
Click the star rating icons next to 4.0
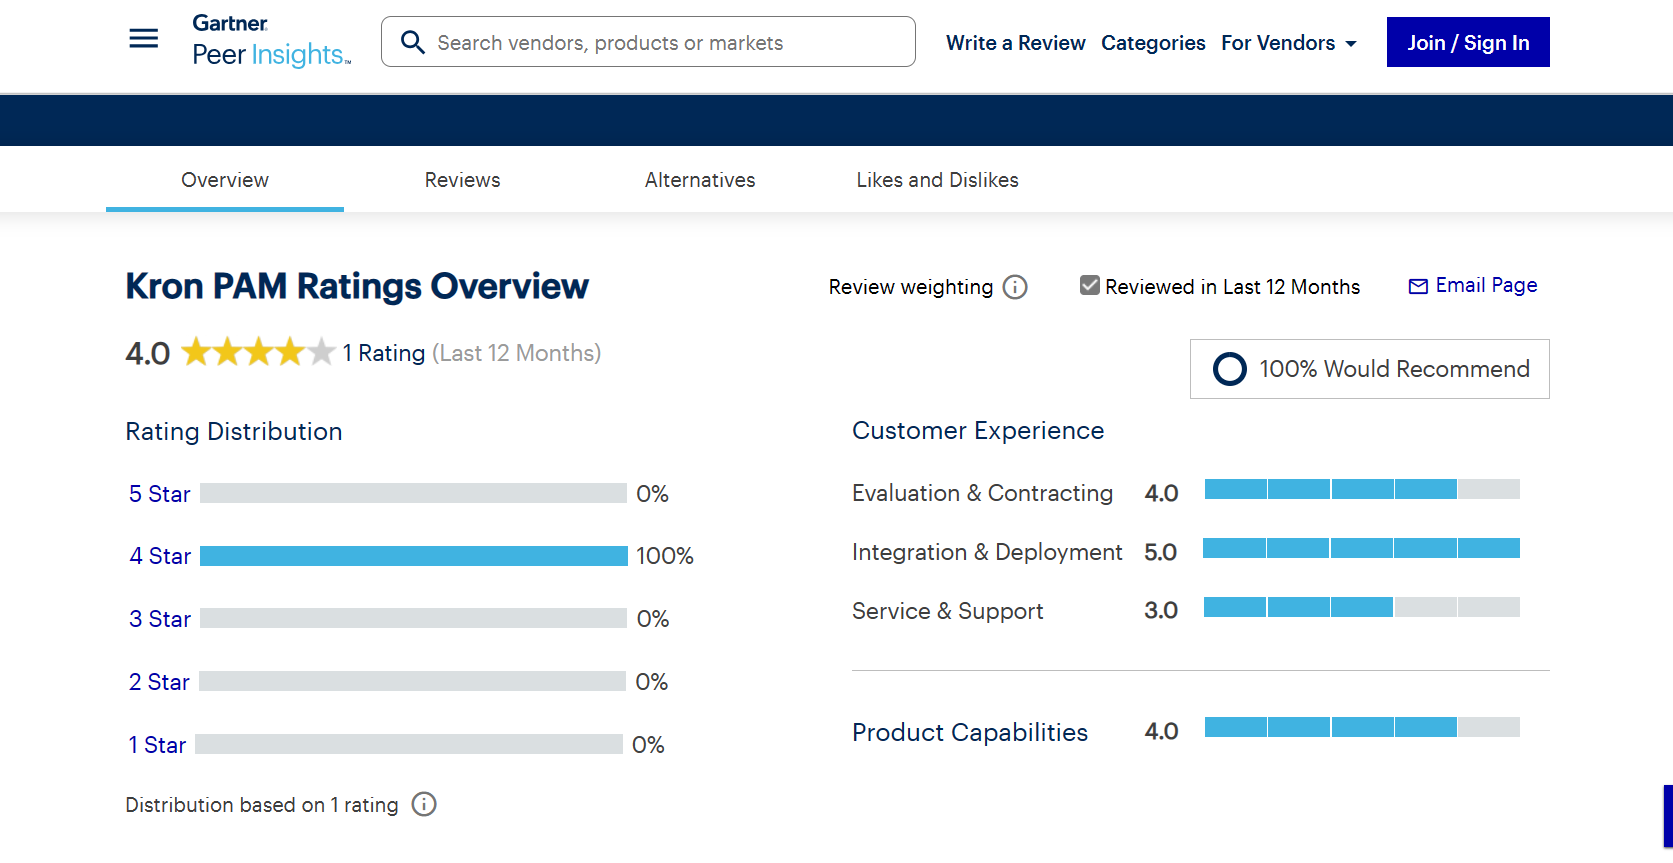click(258, 352)
